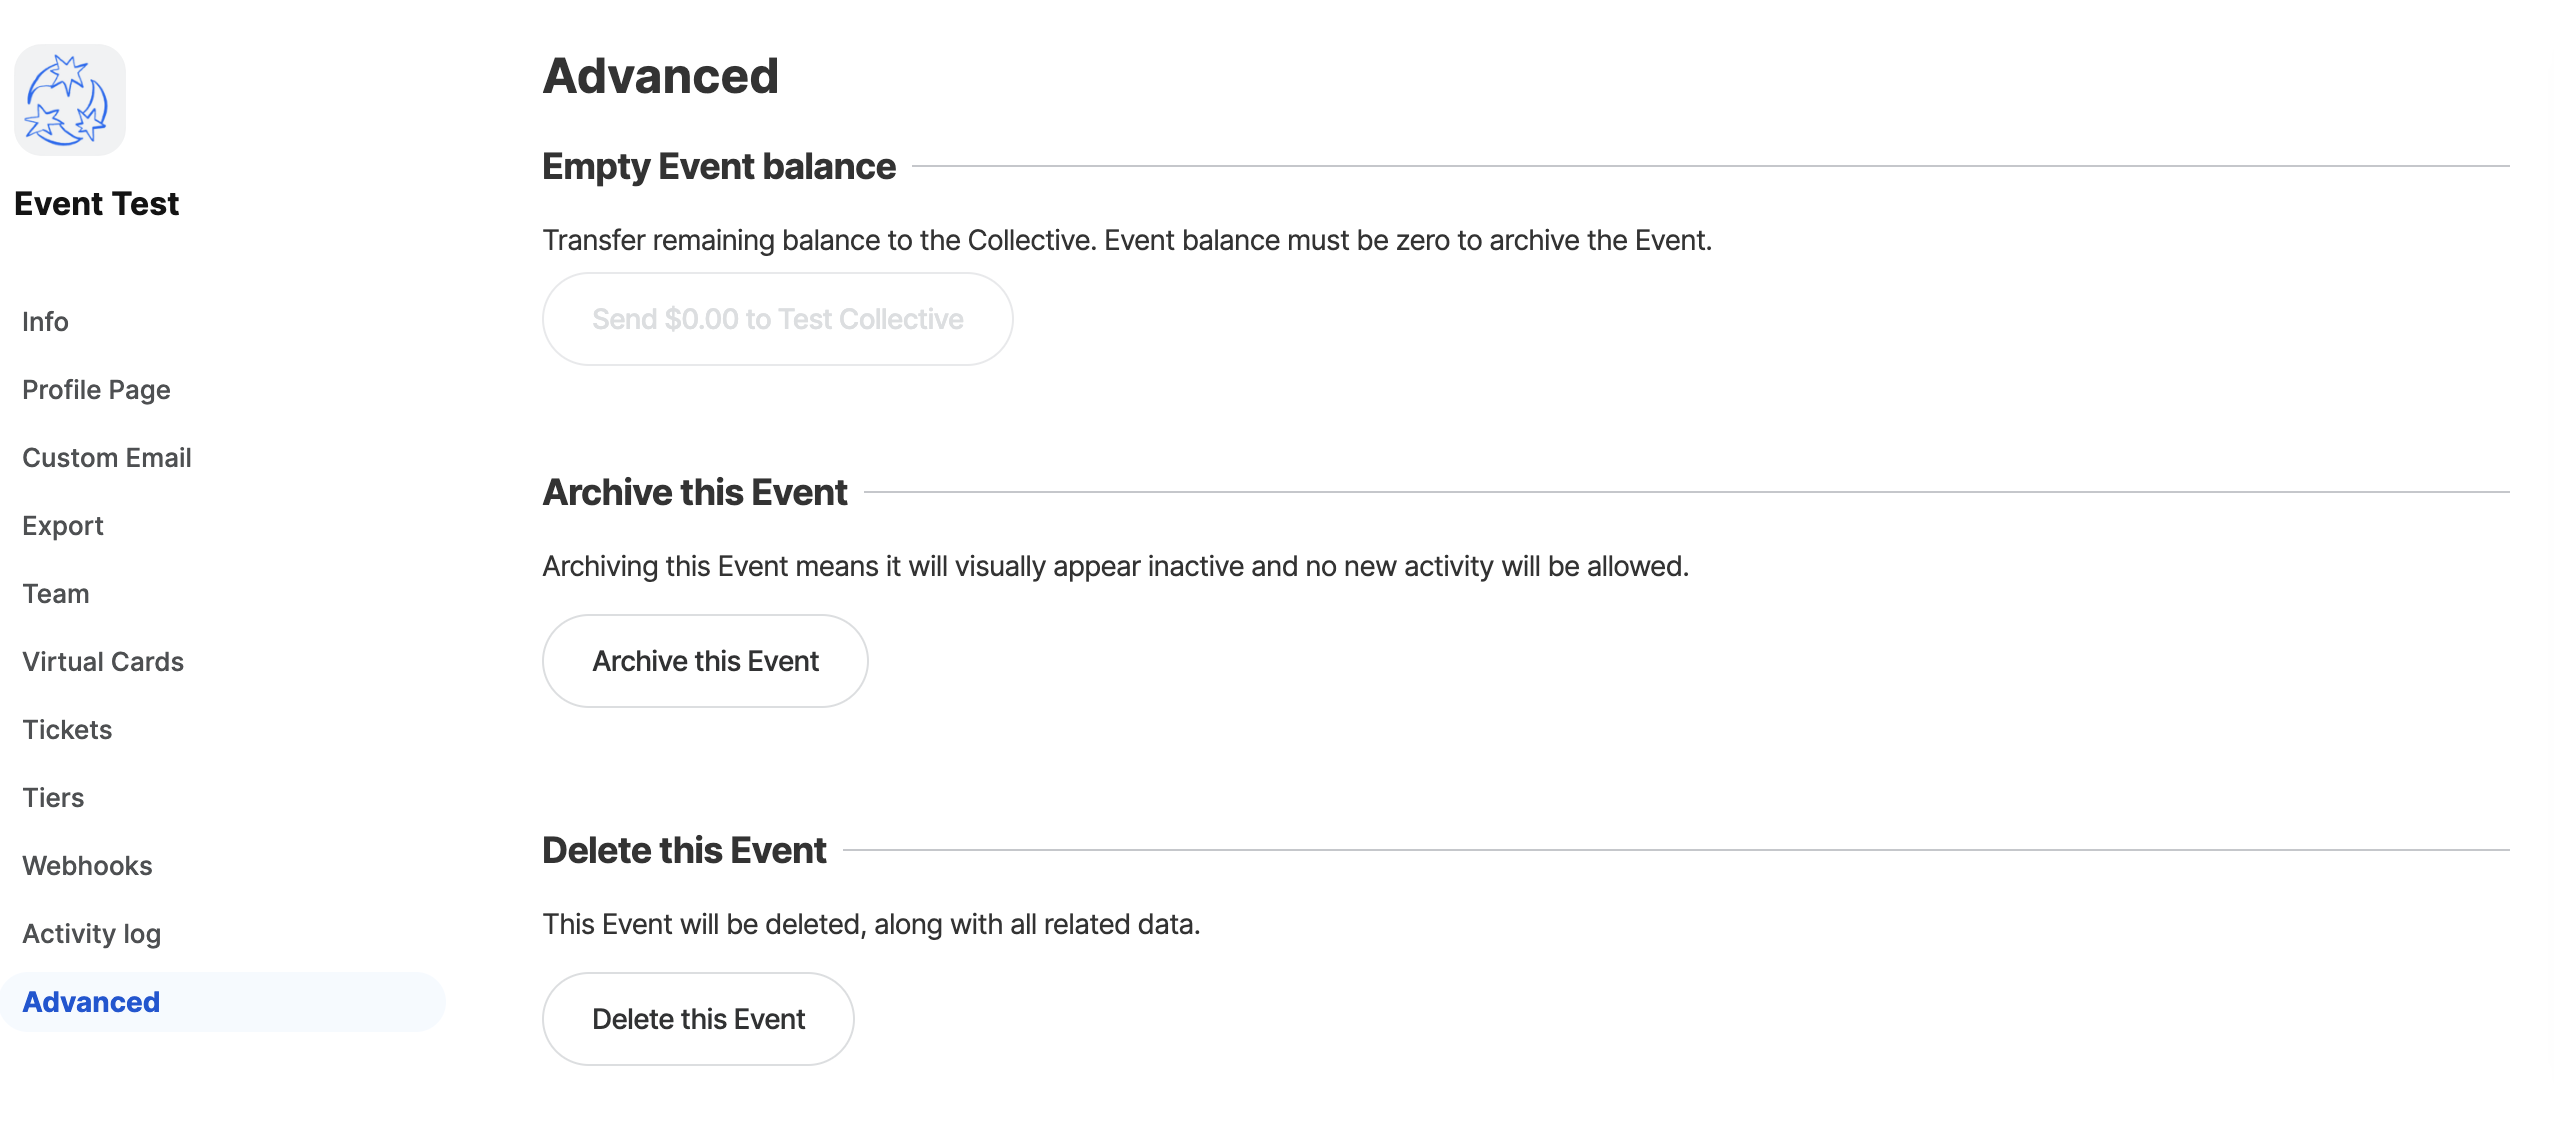Screen dimensions: 2554x1136
Task: Open the Tickets section
Action: tap(67, 730)
